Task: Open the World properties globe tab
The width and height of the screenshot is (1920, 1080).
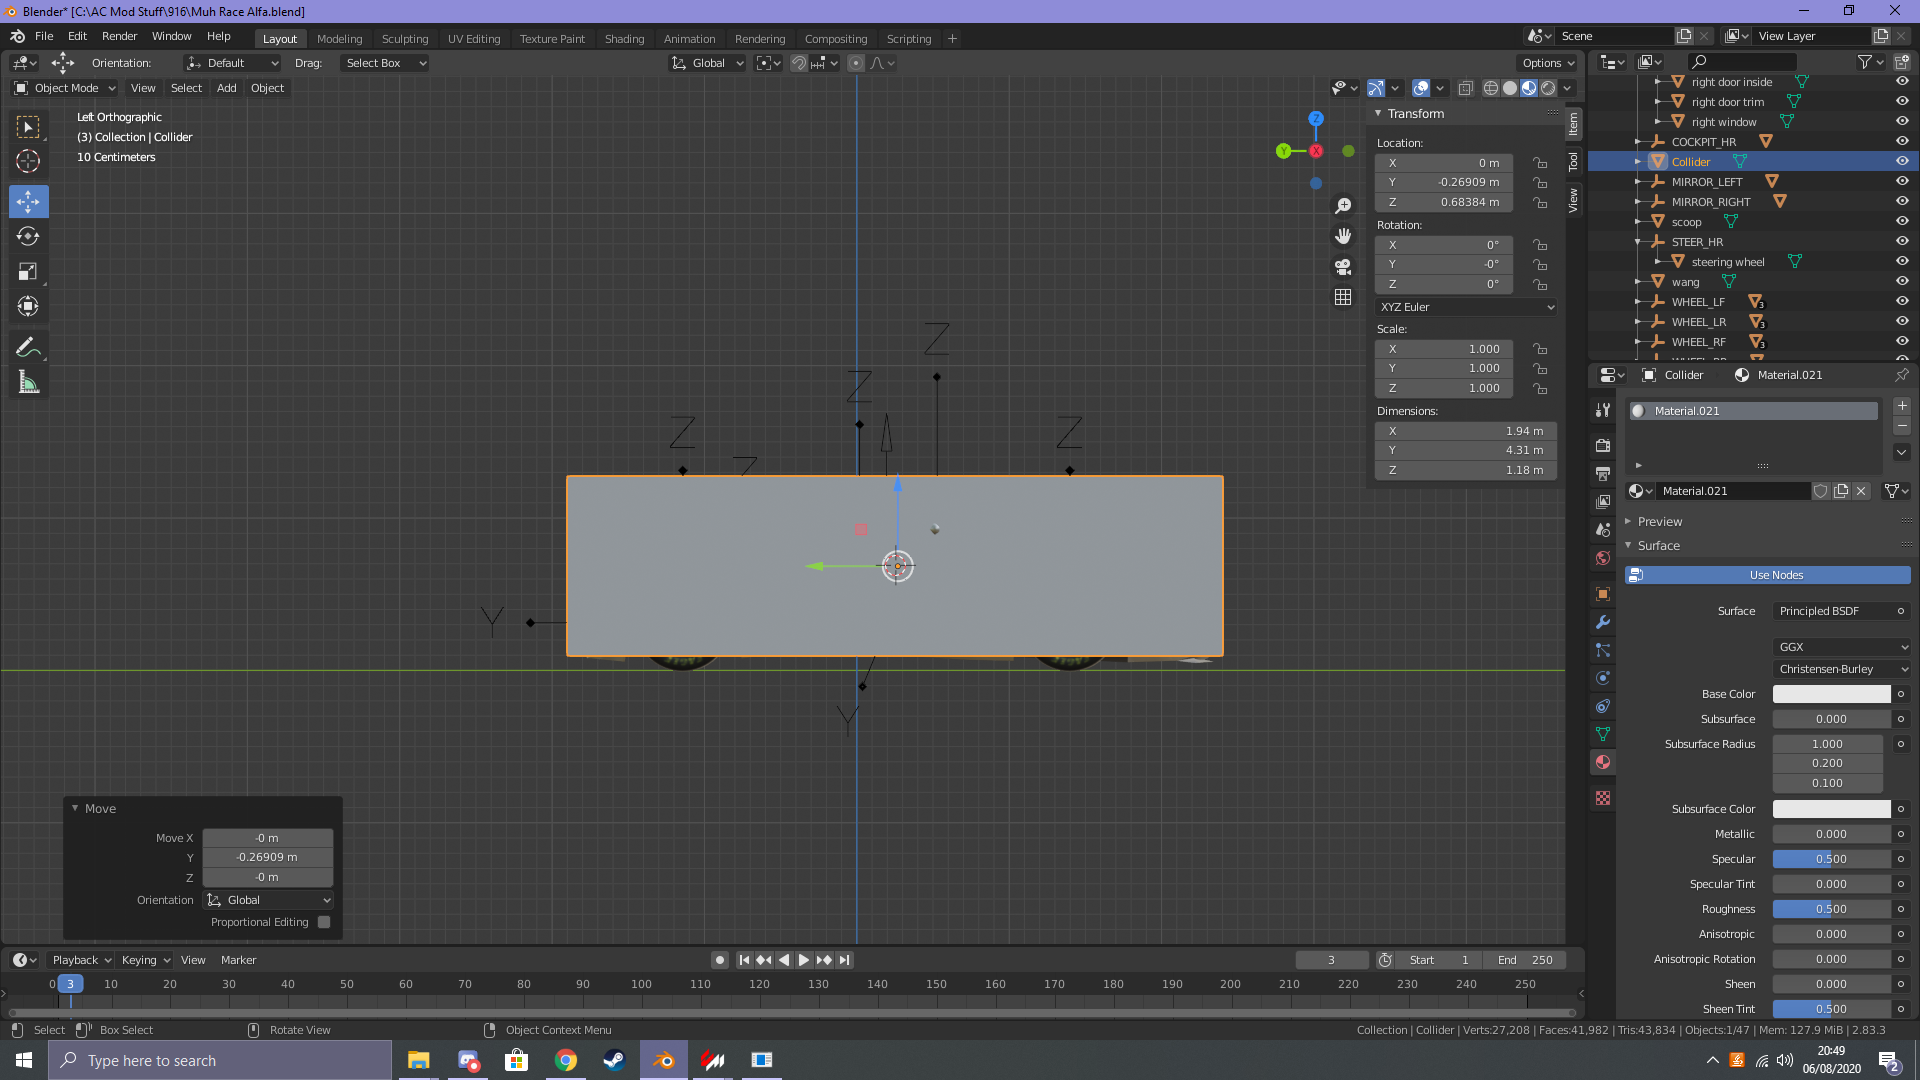Action: [1603, 558]
